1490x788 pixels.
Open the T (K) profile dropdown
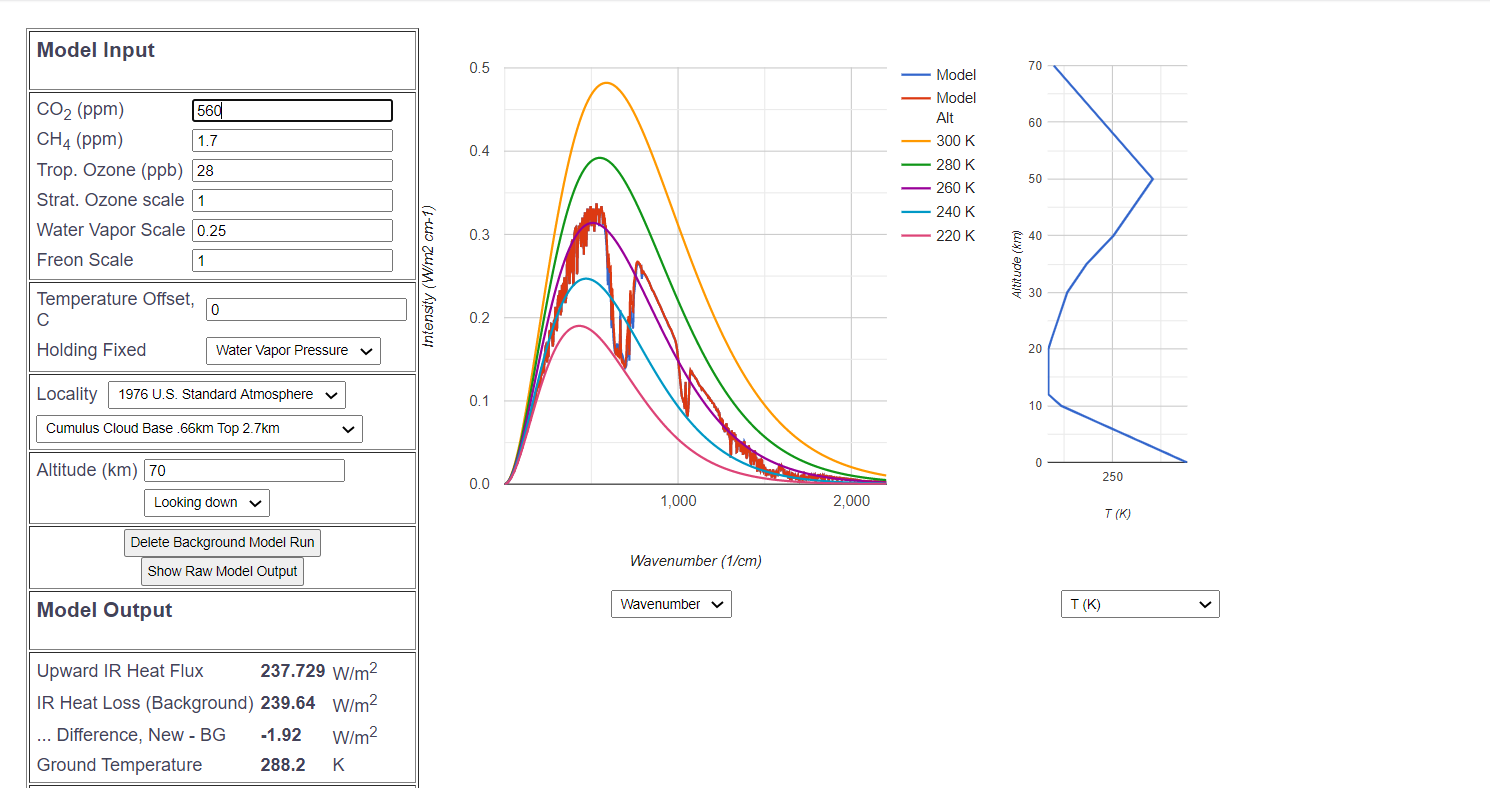1139,604
